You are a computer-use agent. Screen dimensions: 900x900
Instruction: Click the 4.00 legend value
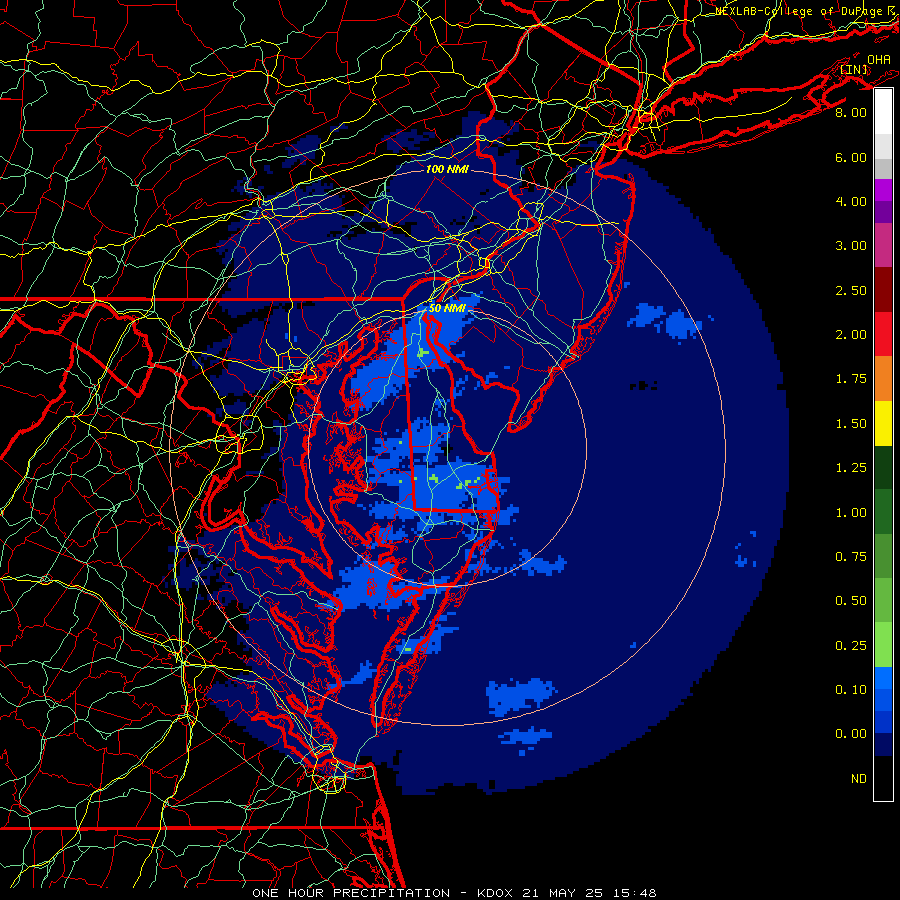tap(851, 201)
